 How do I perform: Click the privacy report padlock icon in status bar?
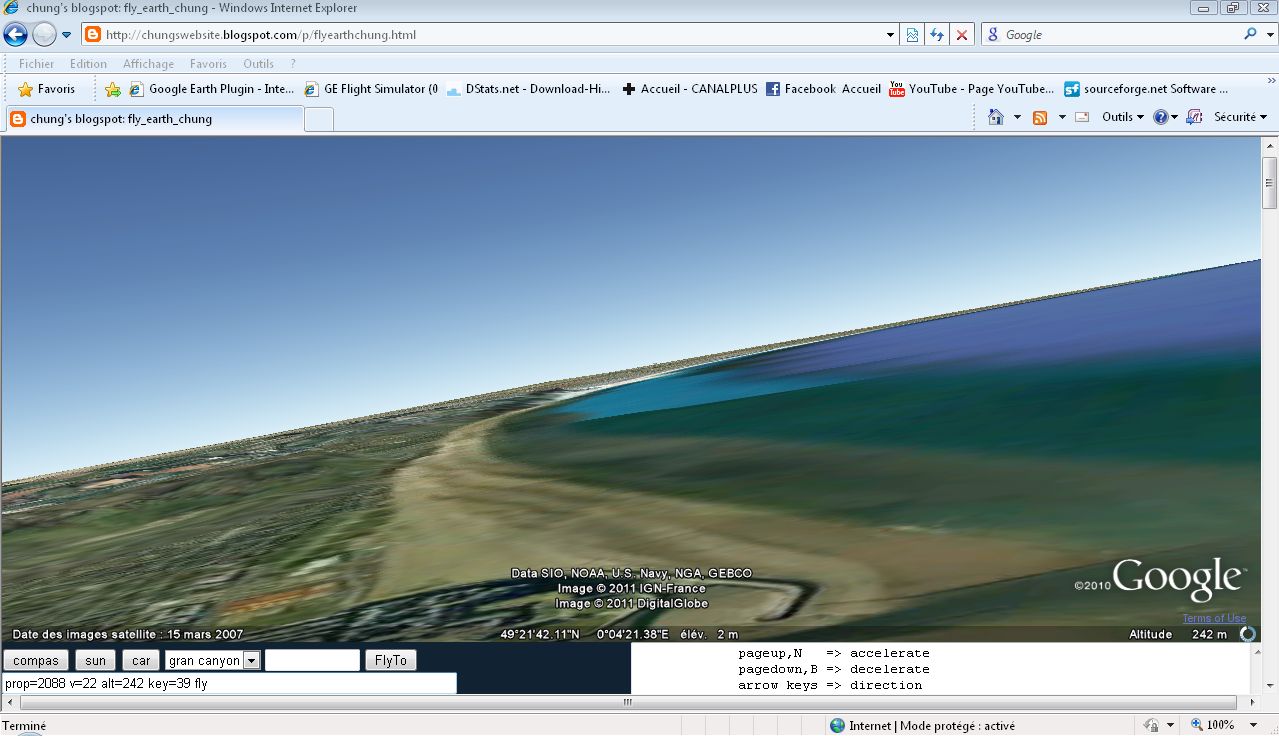click(x=1152, y=726)
